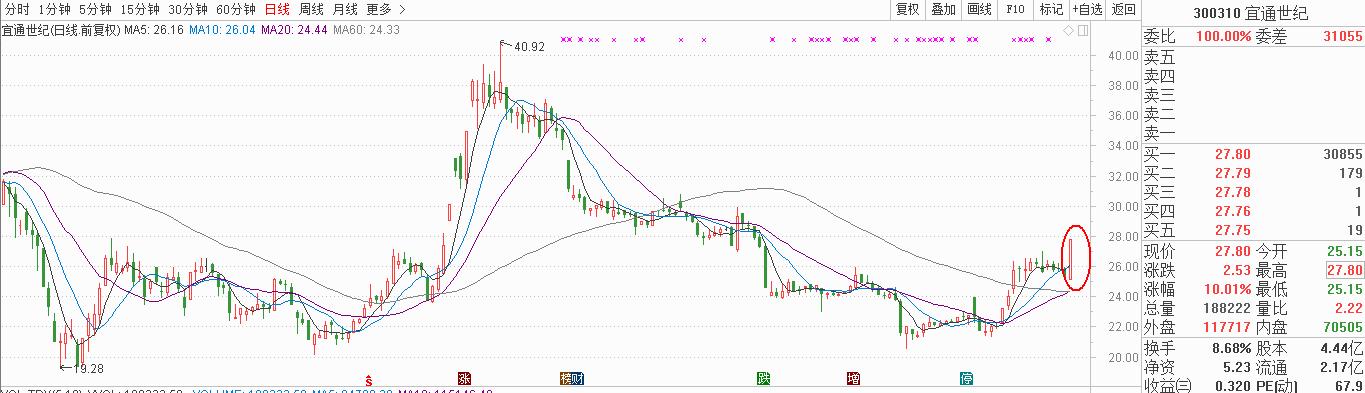Image resolution: width=1365 pixels, height=393 pixels.
Task: Click the diamond icon above the price axis
Action: click(1069, 31)
